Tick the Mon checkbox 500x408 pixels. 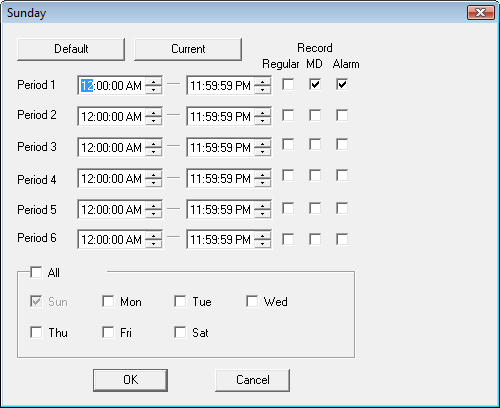click(108, 301)
